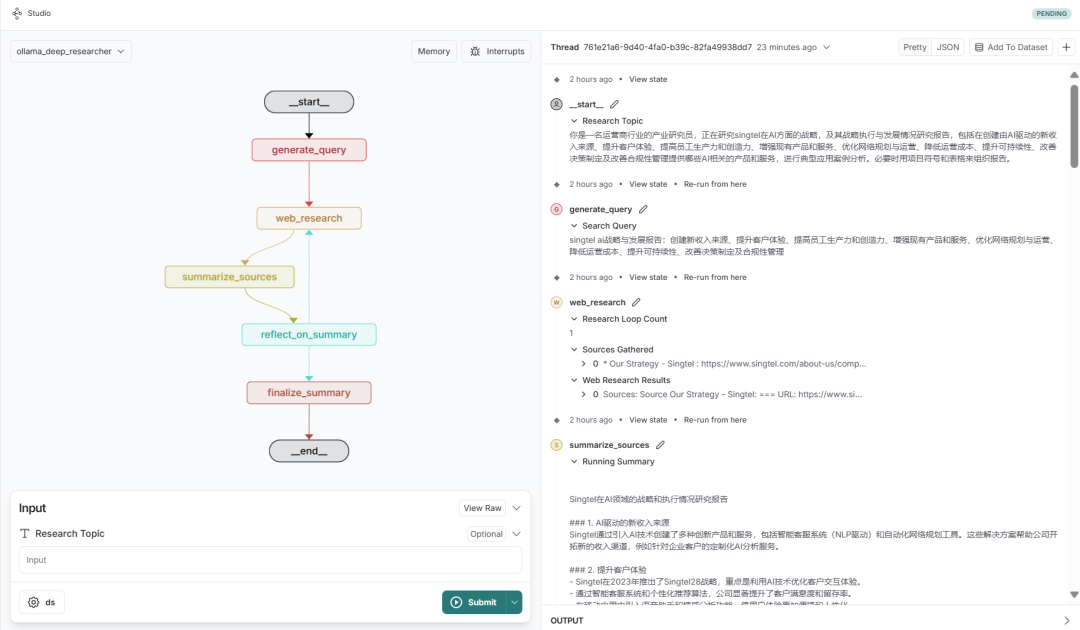
Task: Click the play icon on Submit button
Action: 456,602
